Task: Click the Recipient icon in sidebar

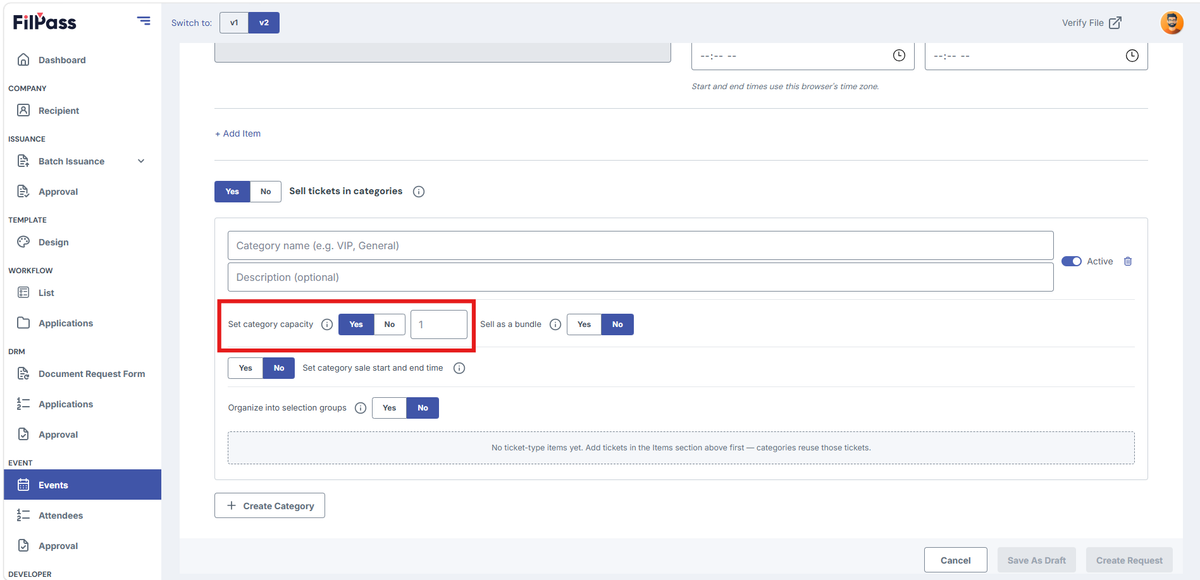Action: pyautogui.click(x=24, y=111)
